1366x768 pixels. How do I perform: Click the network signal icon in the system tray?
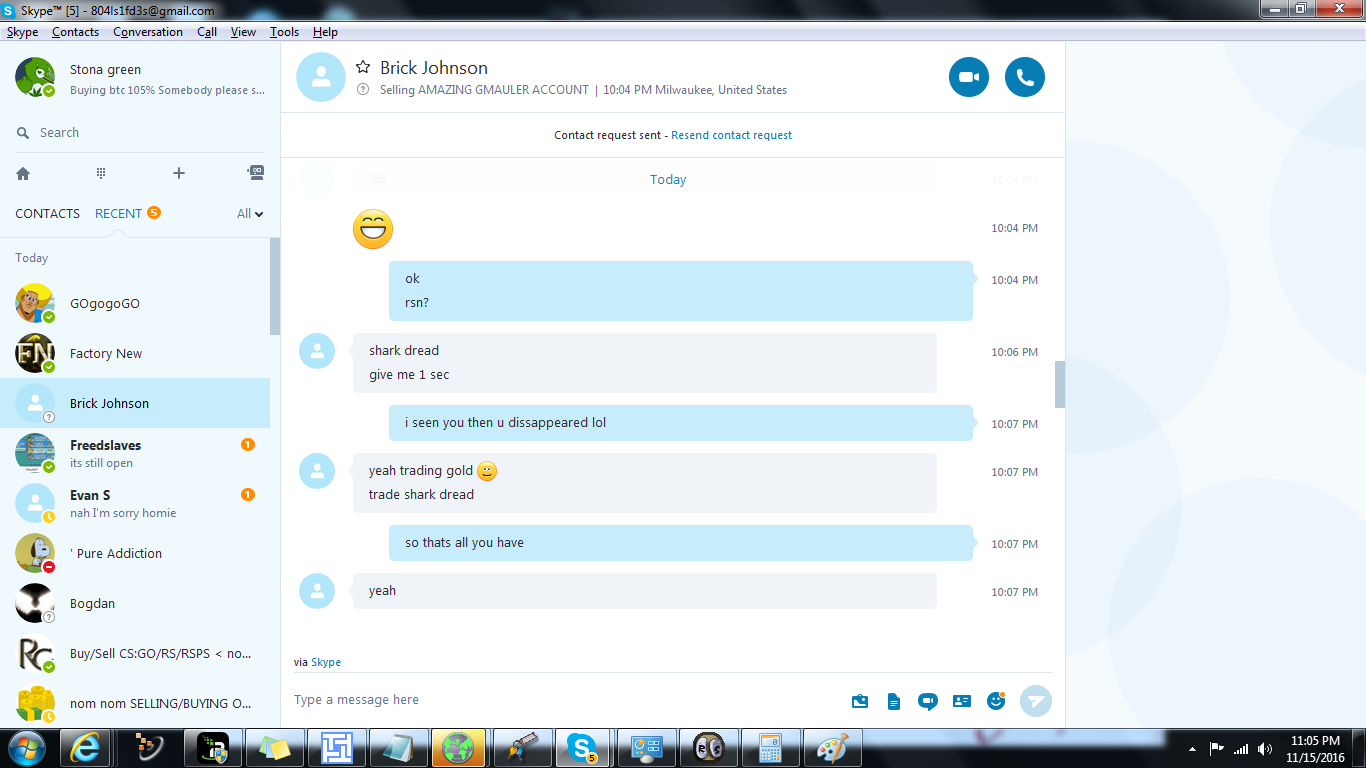[x=1241, y=748]
